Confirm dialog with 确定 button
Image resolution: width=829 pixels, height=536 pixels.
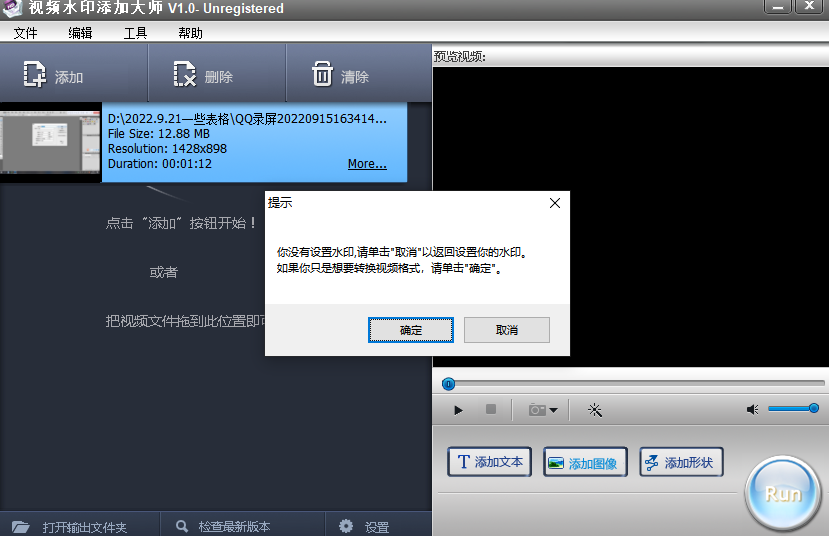(411, 330)
